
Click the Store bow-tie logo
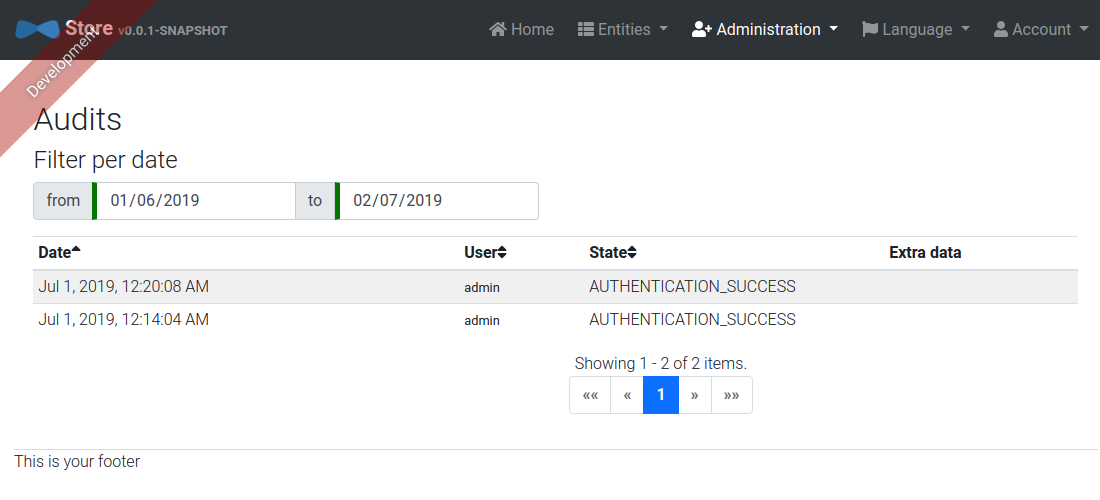[x=37, y=29]
